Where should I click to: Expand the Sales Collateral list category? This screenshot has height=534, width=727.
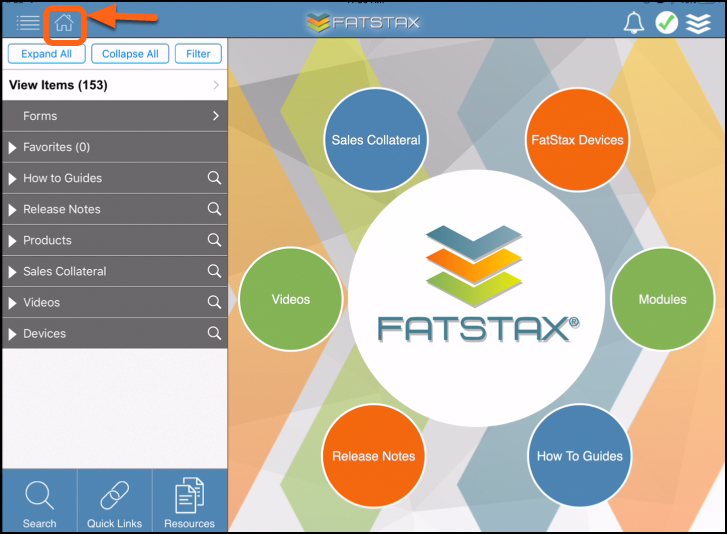pyautogui.click(x=13, y=272)
